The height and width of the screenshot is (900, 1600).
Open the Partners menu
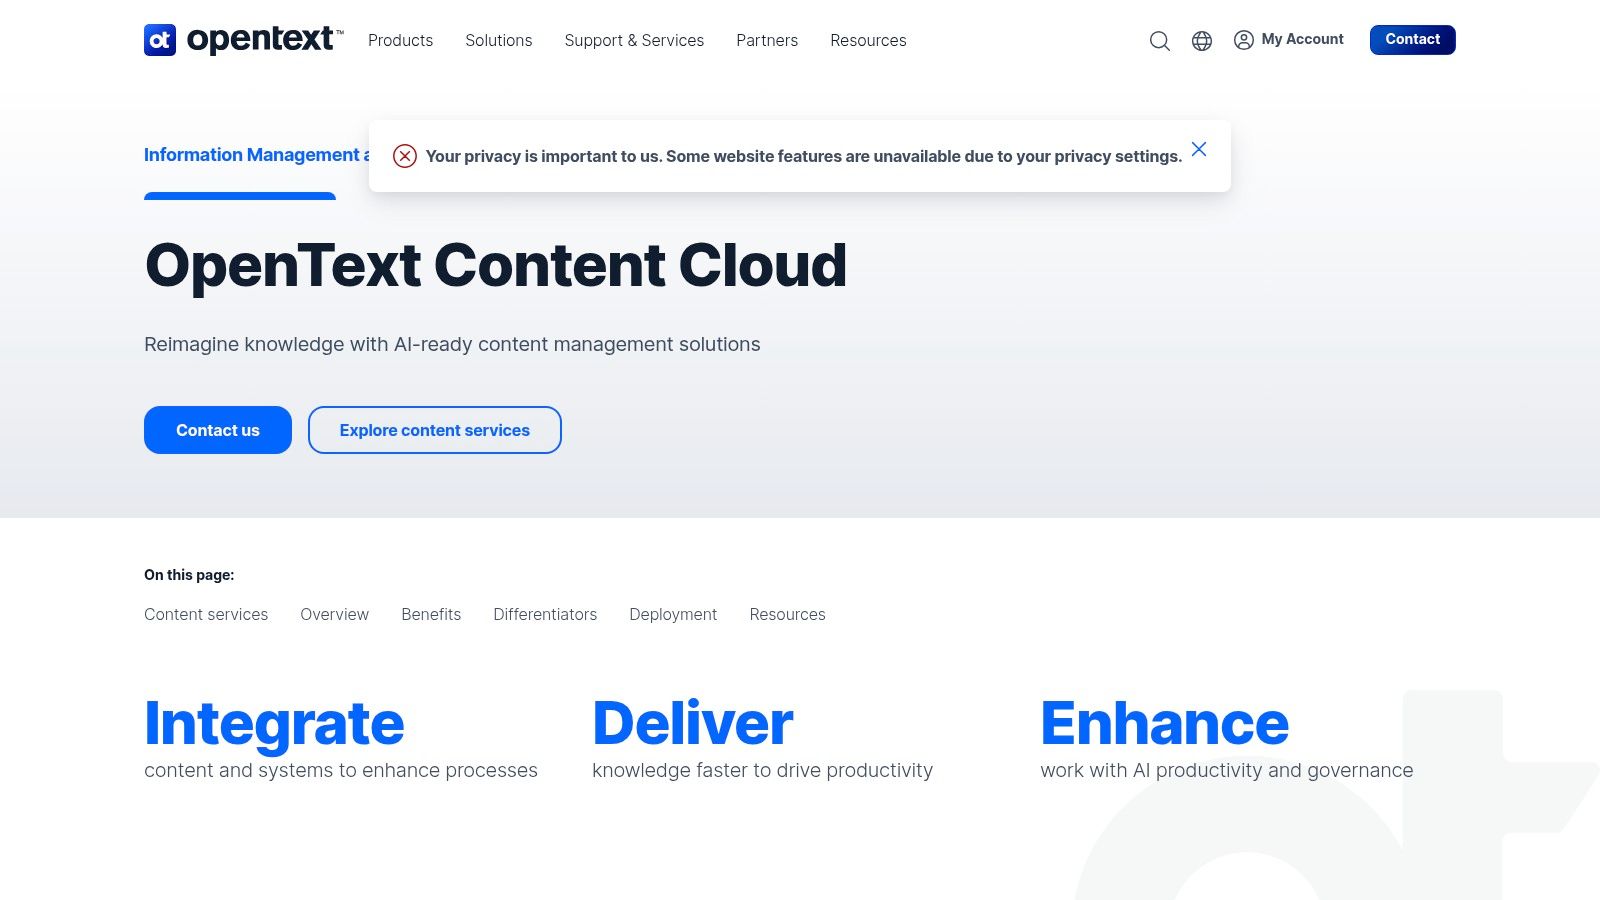(767, 40)
